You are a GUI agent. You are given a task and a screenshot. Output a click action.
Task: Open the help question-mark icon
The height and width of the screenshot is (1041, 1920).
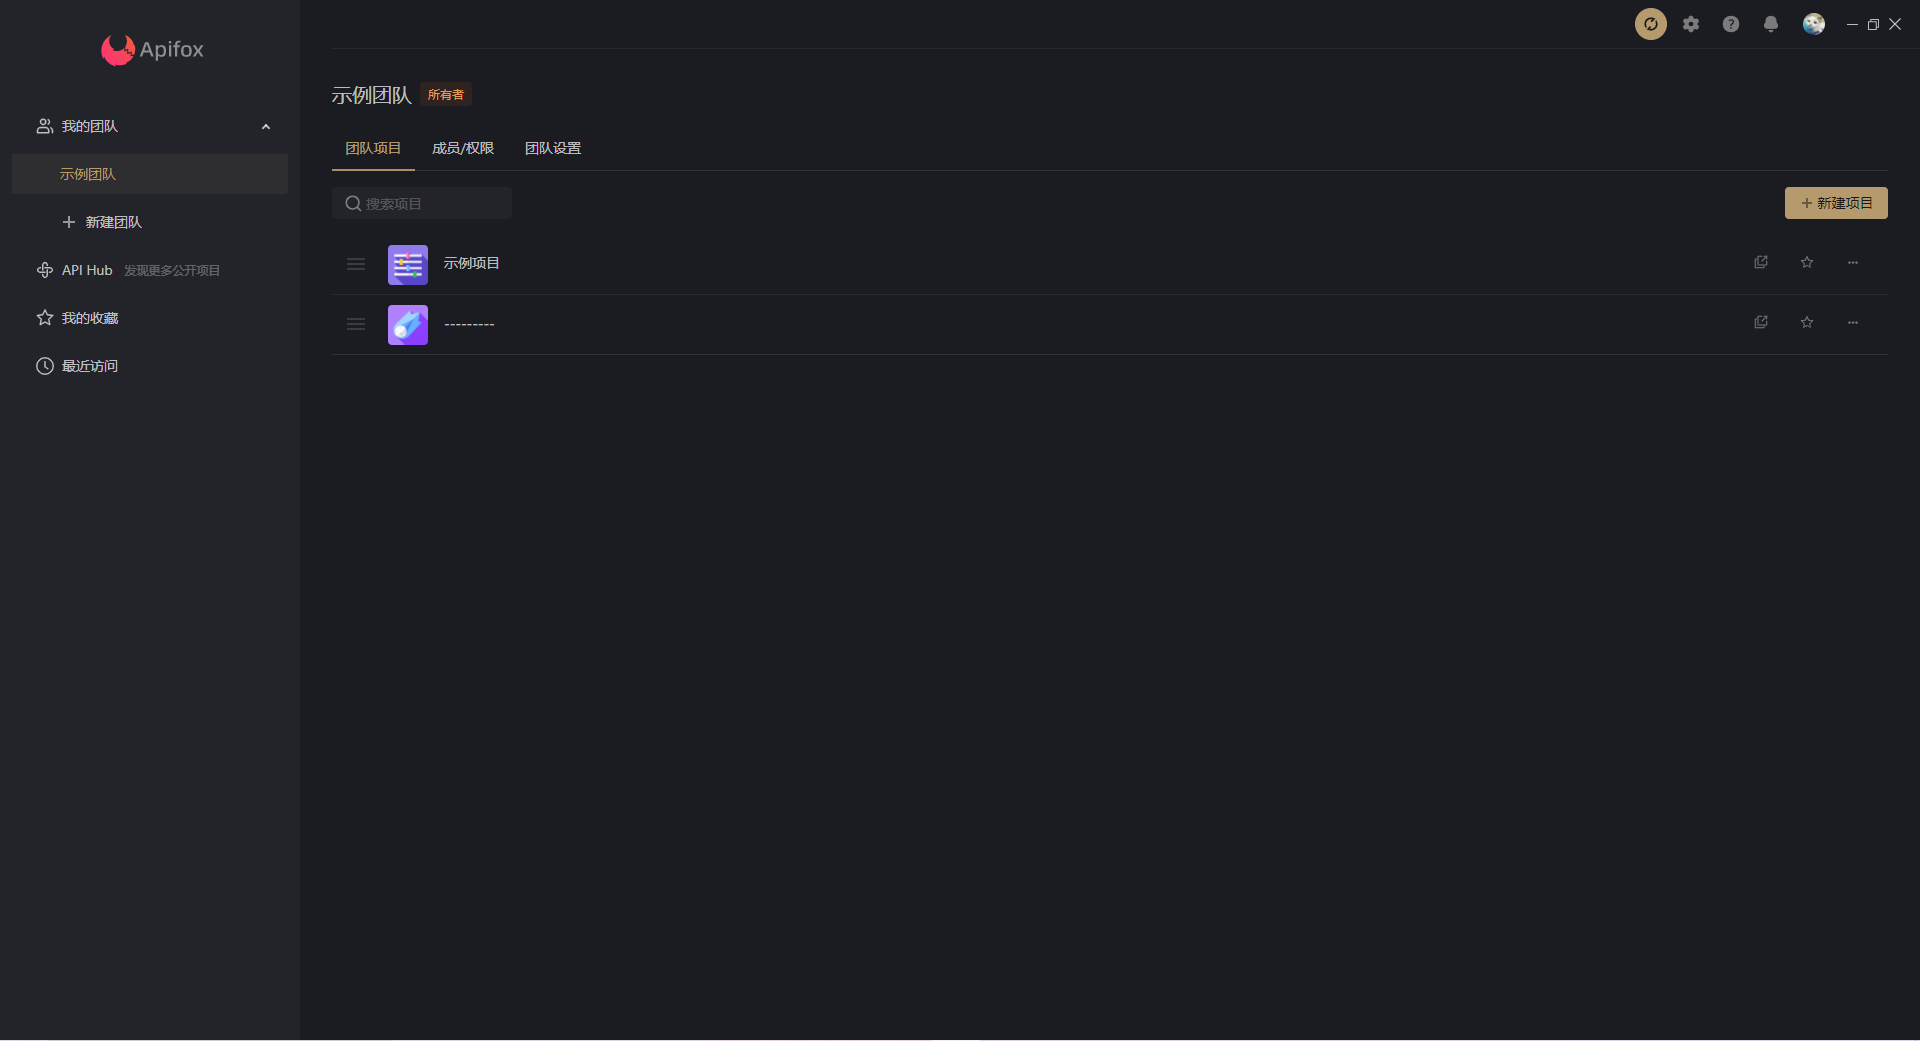1731,24
